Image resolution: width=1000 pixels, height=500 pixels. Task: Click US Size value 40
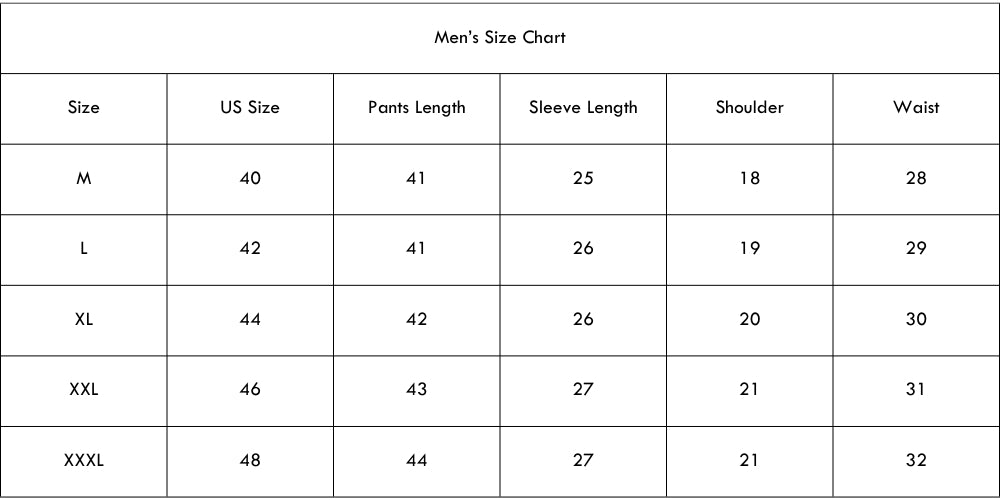click(250, 179)
